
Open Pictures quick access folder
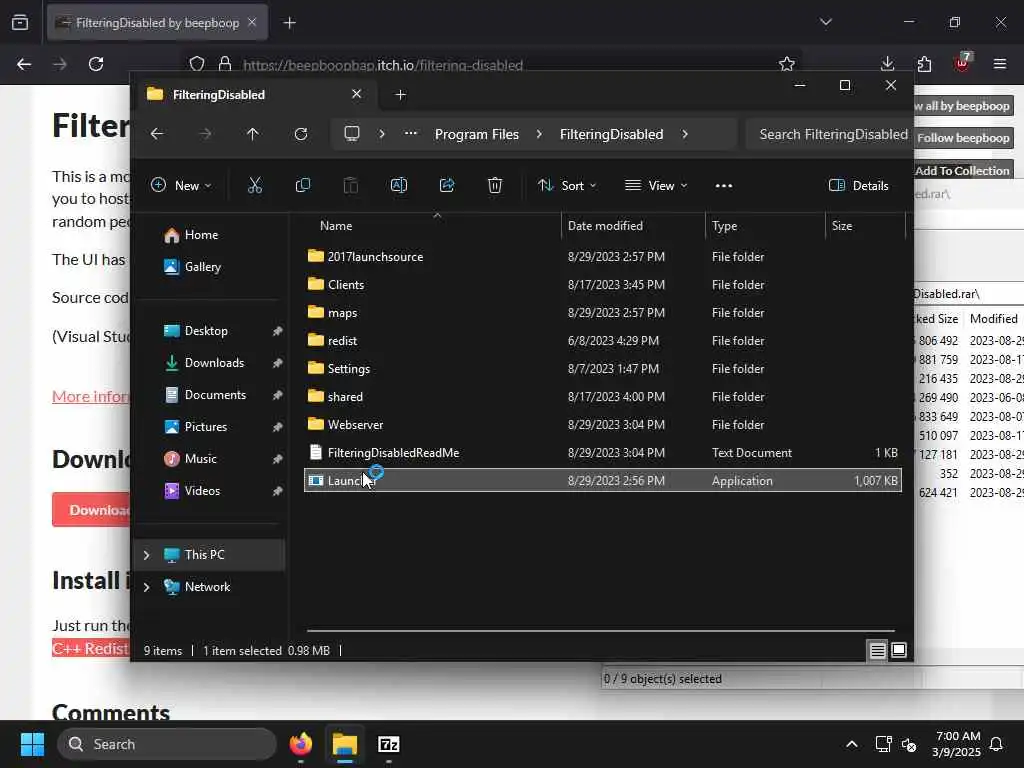pos(195,427)
